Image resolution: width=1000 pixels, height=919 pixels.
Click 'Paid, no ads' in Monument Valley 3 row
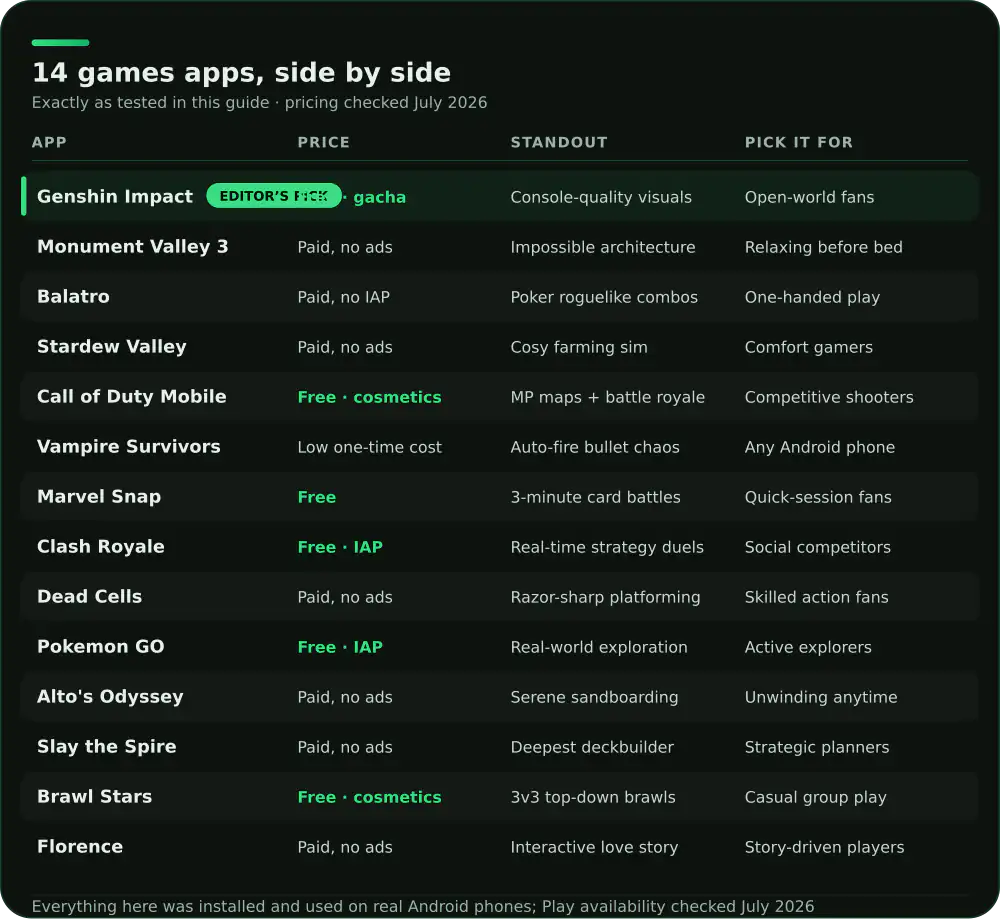[x=345, y=247]
